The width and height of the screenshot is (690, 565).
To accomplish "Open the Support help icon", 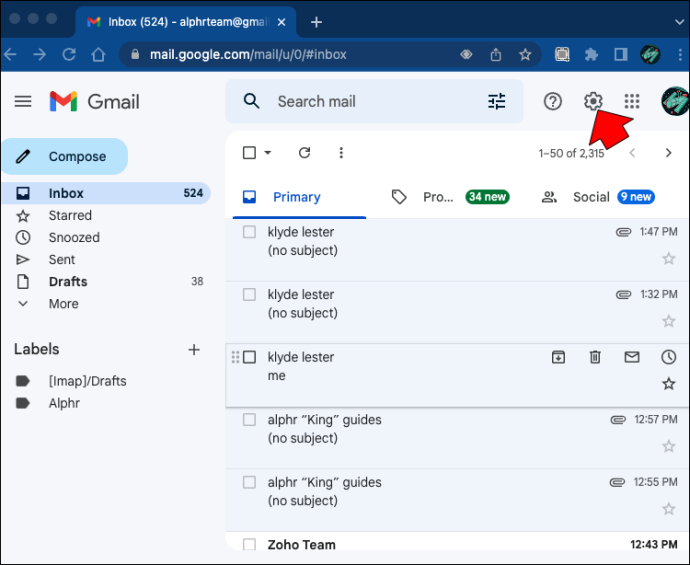I will [552, 102].
